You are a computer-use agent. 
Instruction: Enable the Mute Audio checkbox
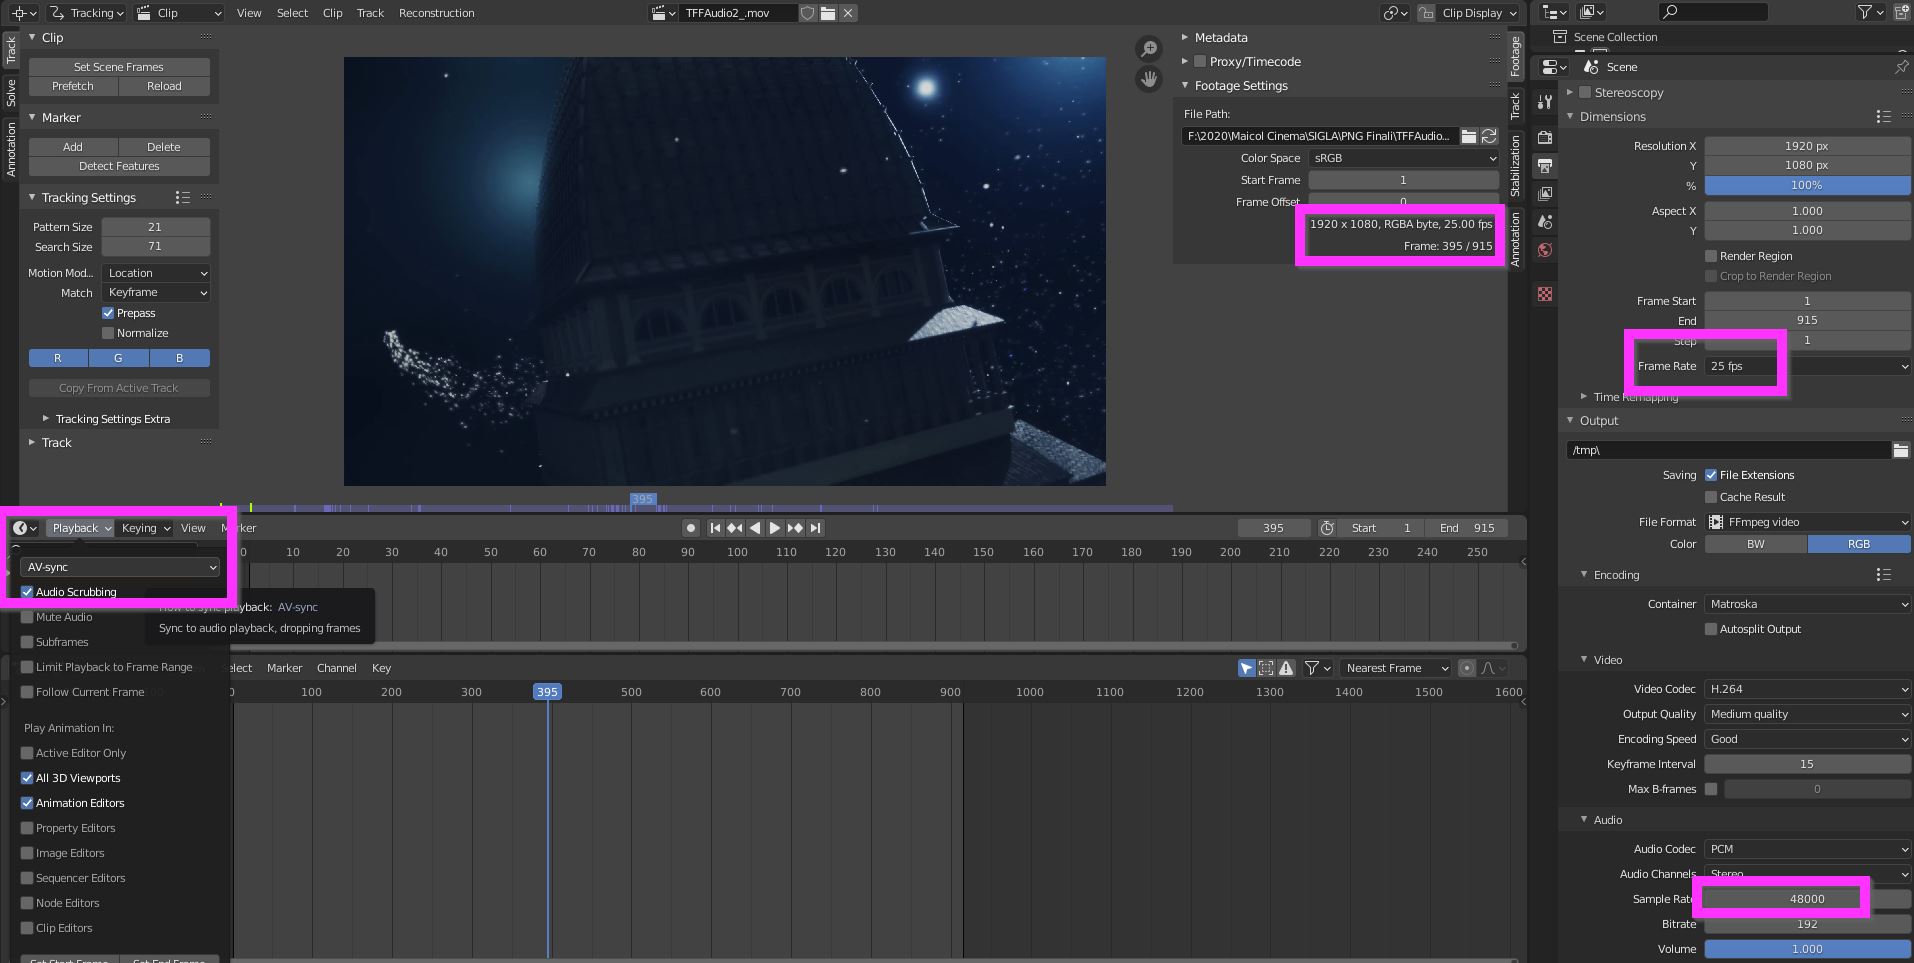[27, 617]
